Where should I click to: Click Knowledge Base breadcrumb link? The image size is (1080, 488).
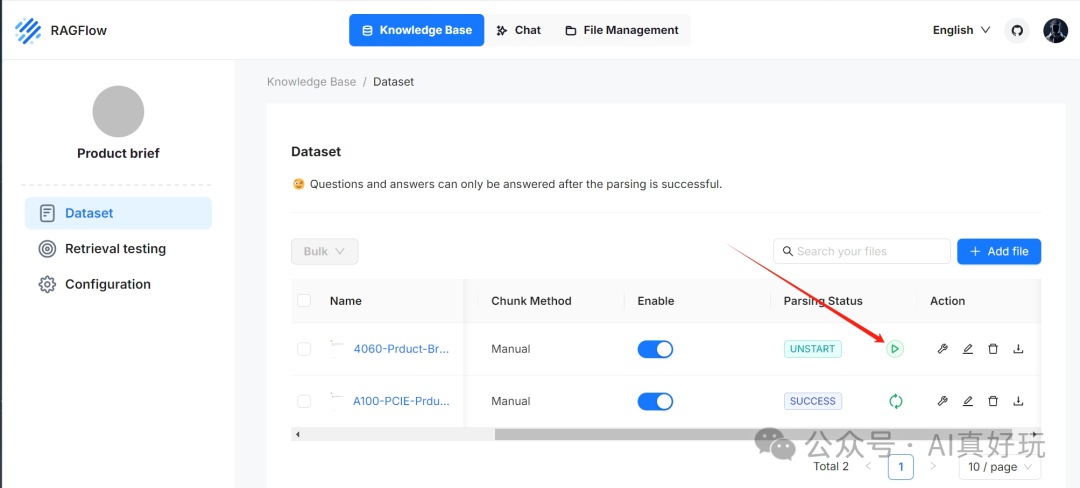click(x=311, y=82)
